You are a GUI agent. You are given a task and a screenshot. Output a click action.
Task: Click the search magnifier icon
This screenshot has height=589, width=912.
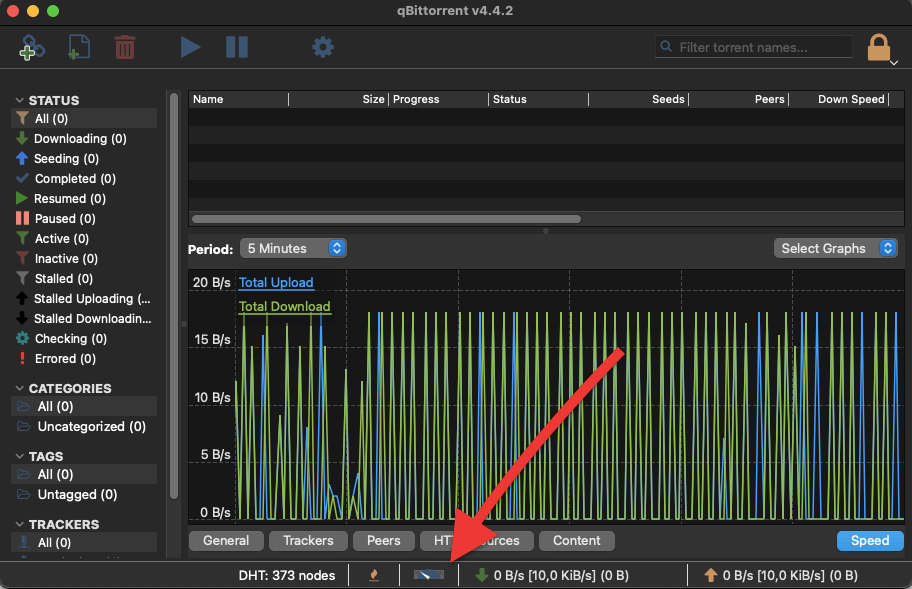tap(667, 47)
